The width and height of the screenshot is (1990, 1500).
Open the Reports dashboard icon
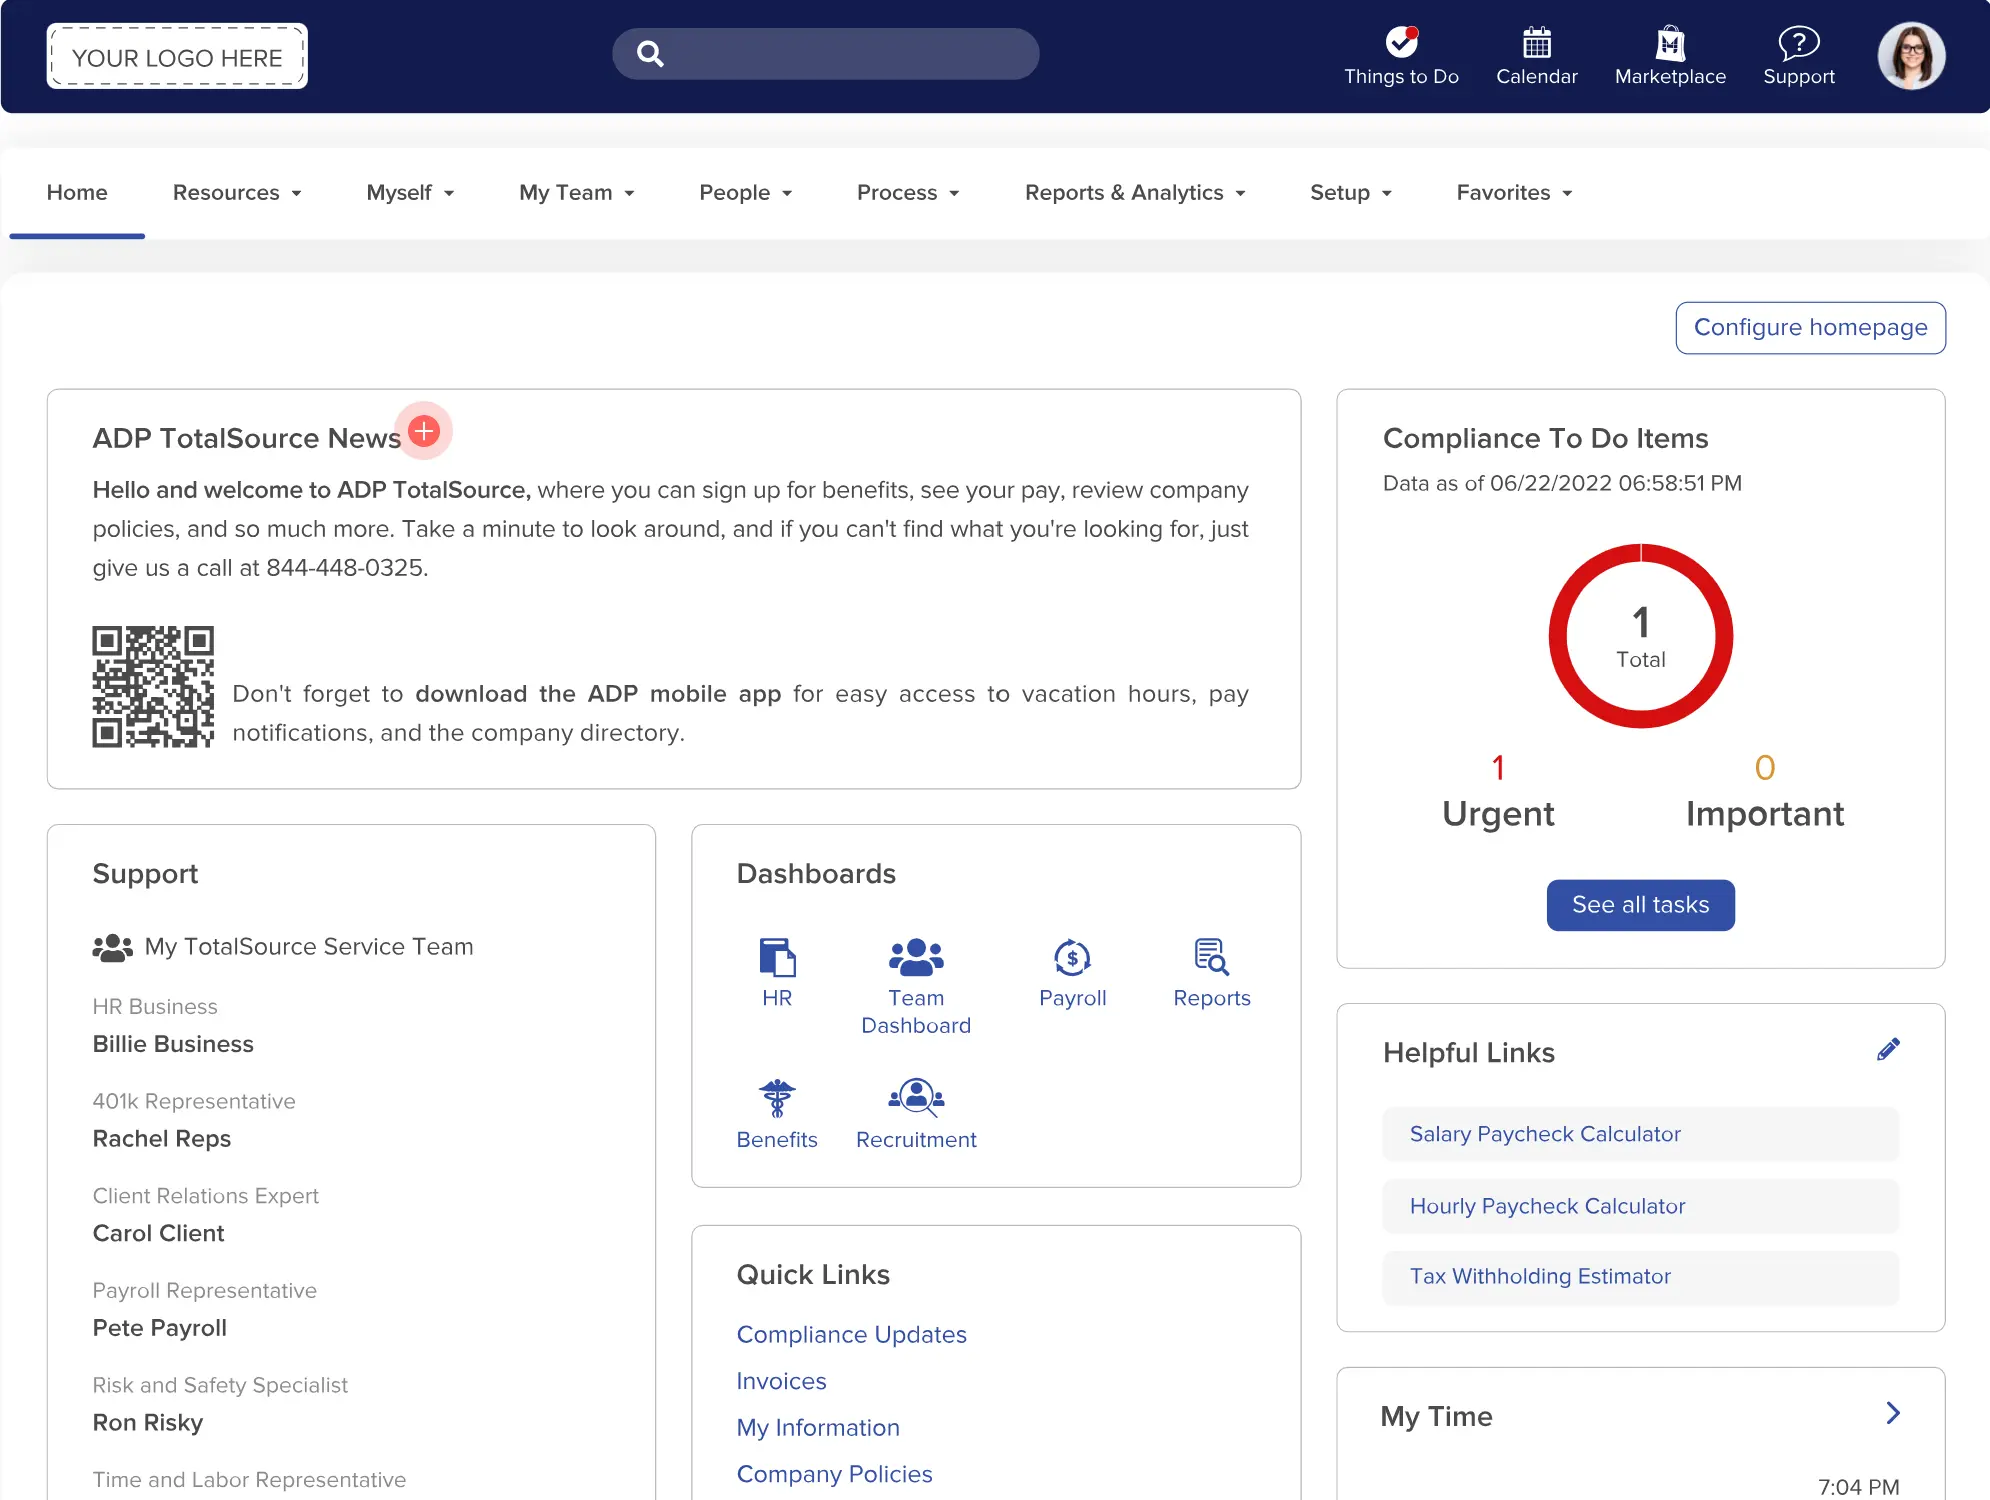[x=1211, y=958]
